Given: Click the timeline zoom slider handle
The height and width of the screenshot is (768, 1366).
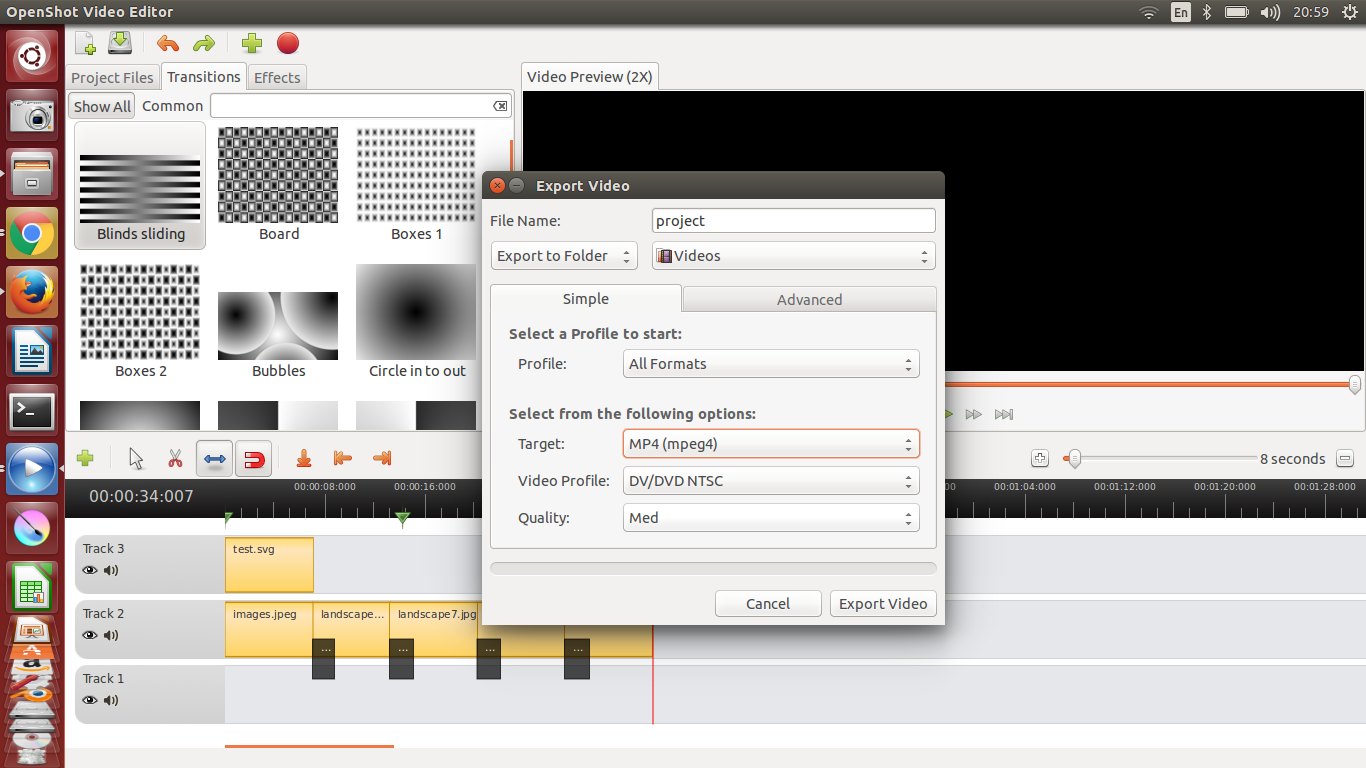Looking at the screenshot, I should tap(1074, 459).
